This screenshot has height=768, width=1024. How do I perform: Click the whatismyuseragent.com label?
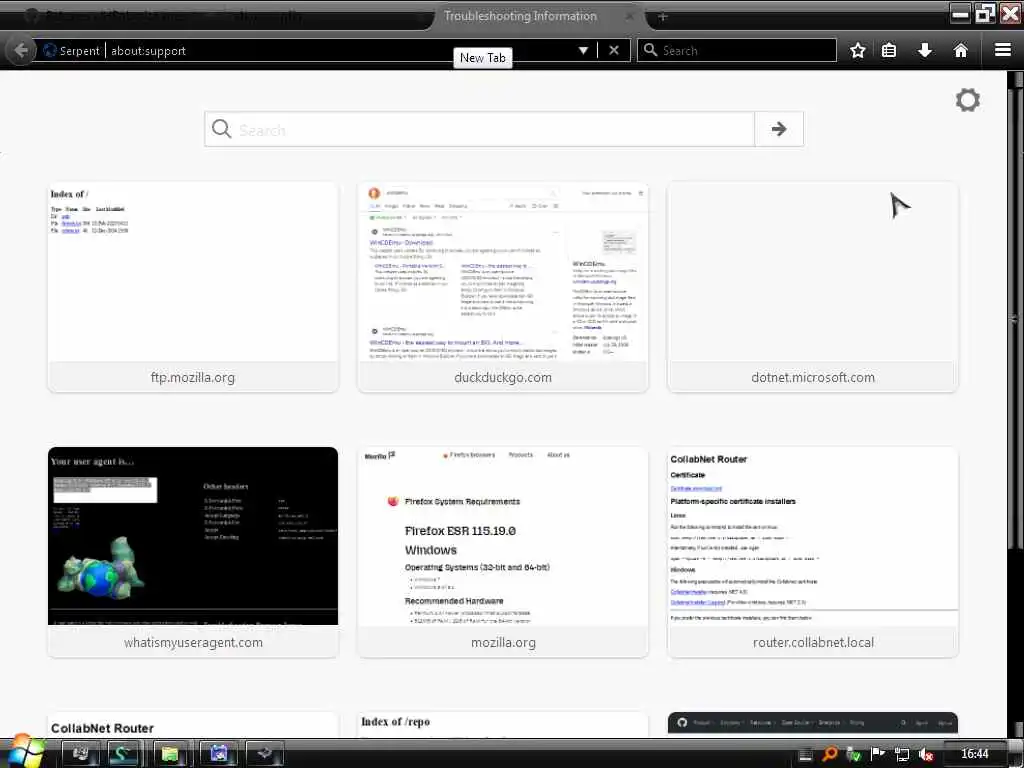click(193, 643)
